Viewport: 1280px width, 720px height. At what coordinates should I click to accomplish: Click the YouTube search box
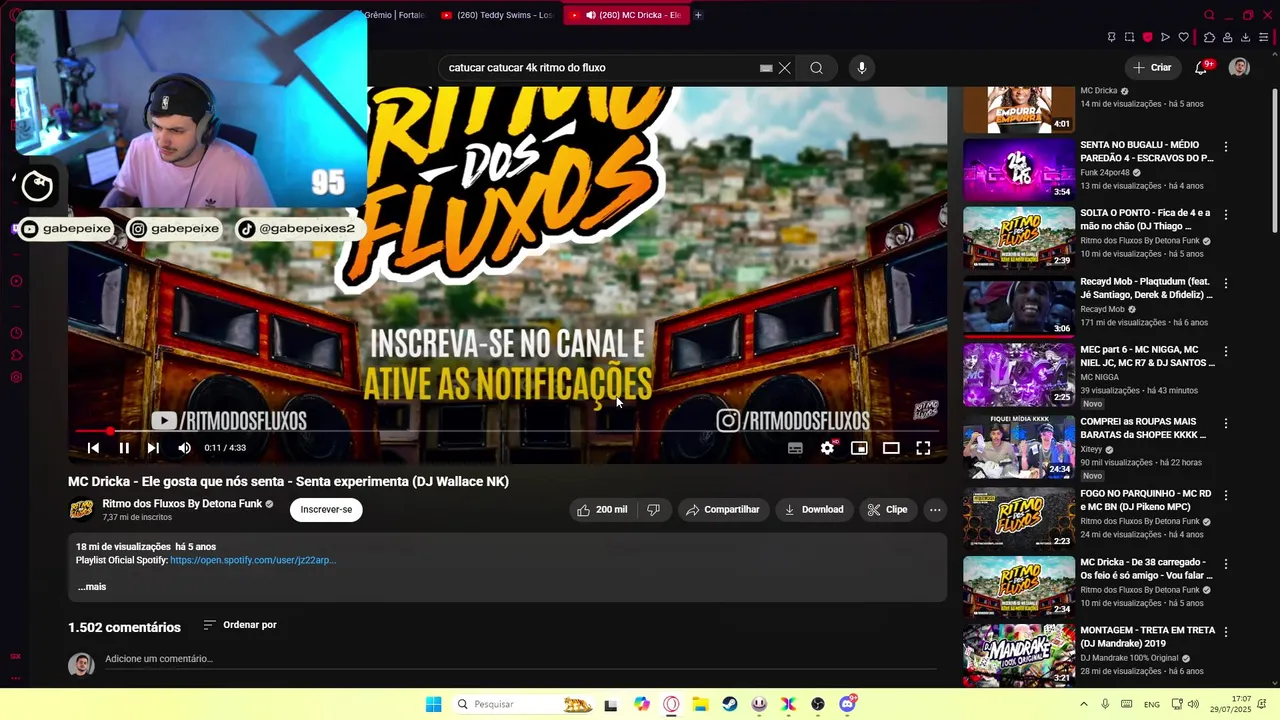[600, 68]
